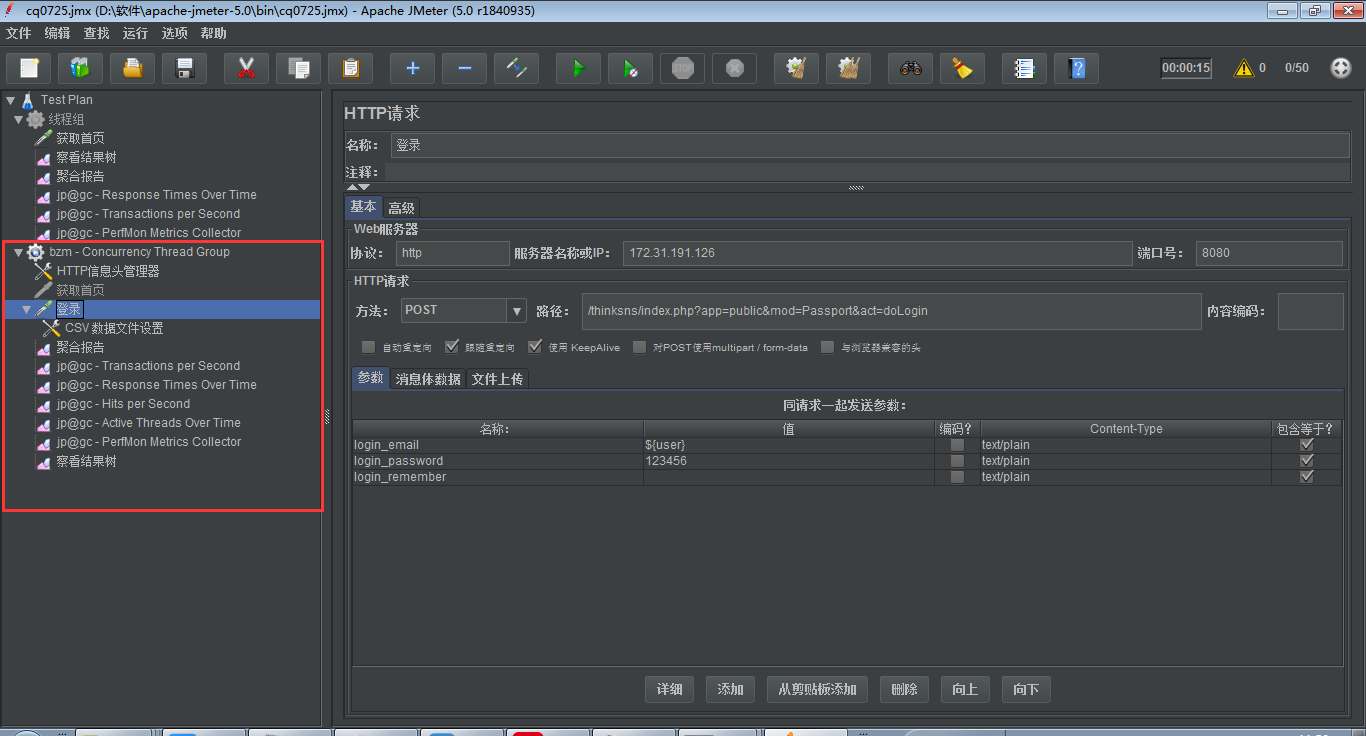
Task: Paste from clipboard via toolbar icon
Action: [350, 68]
